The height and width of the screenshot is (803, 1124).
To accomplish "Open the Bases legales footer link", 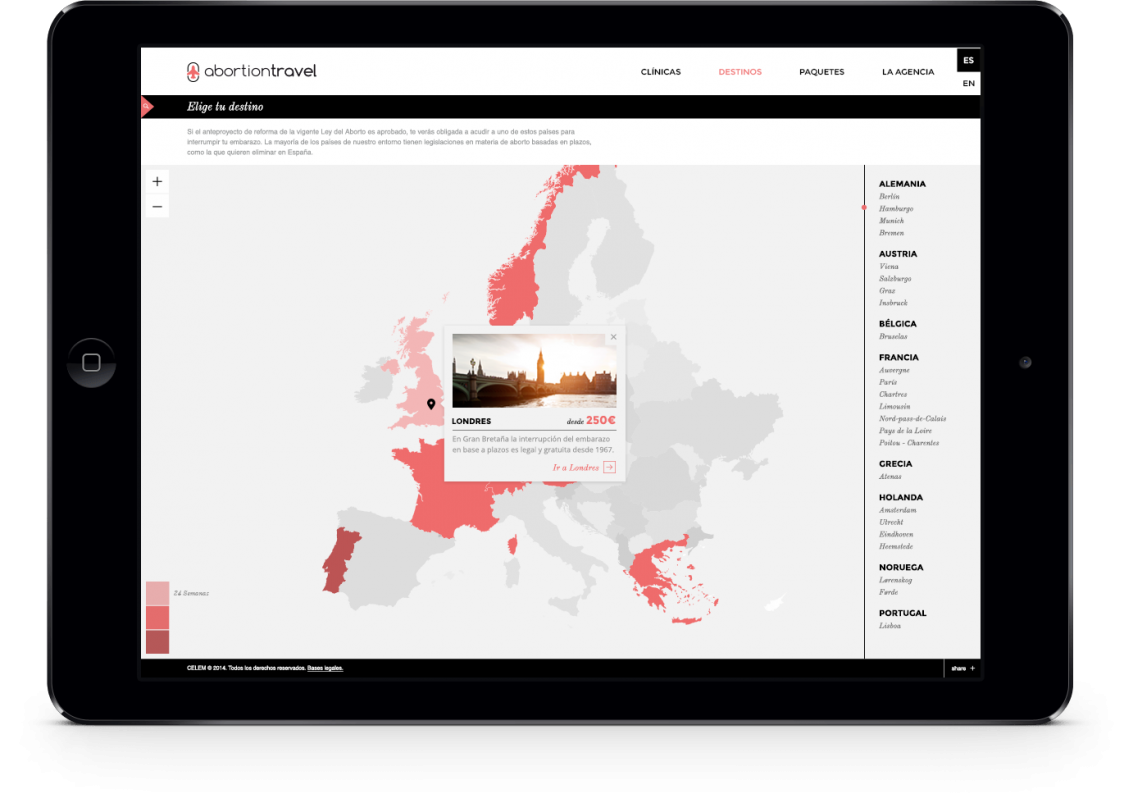I will 325,668.
